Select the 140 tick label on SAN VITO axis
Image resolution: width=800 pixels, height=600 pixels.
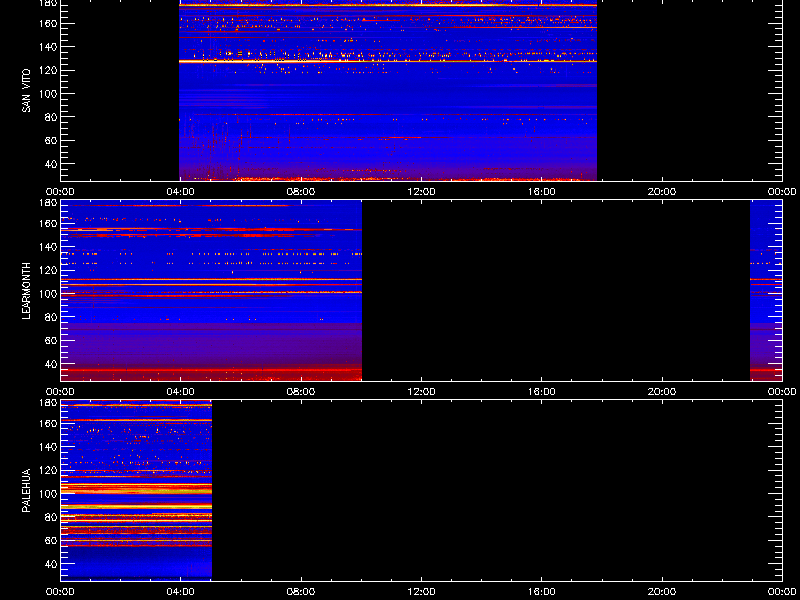(x=49, y=47)
